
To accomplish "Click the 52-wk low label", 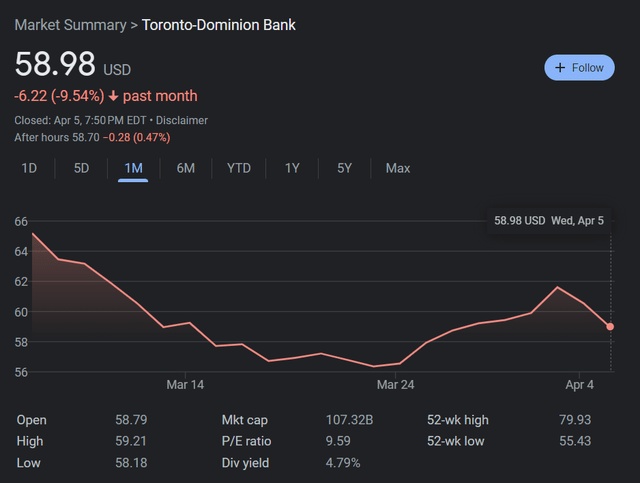I will 456,441.
